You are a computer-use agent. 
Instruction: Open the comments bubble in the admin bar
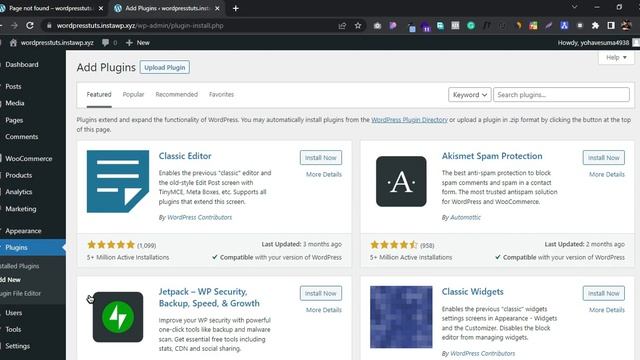109,42
